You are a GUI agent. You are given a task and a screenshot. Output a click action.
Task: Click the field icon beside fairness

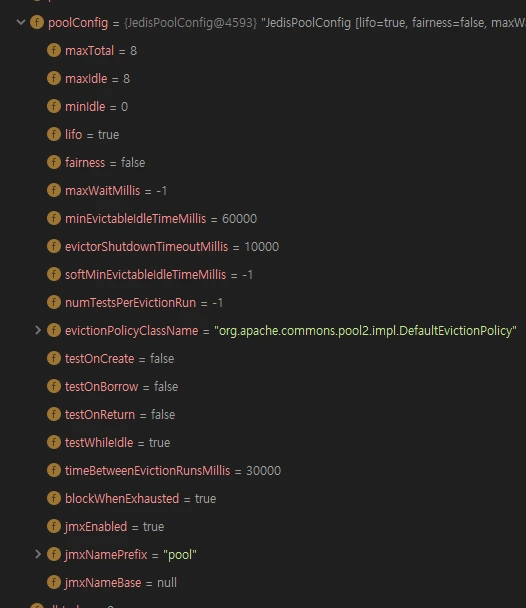[x=54, y=162]
